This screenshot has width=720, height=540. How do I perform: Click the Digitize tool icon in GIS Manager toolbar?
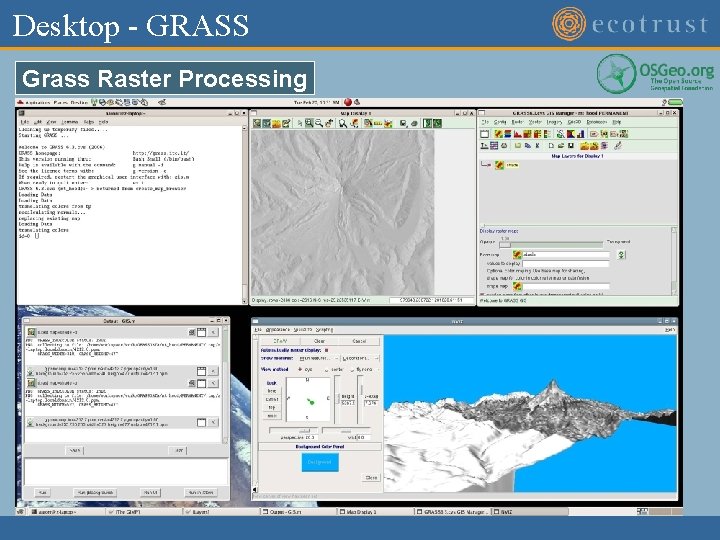[618, 146]
